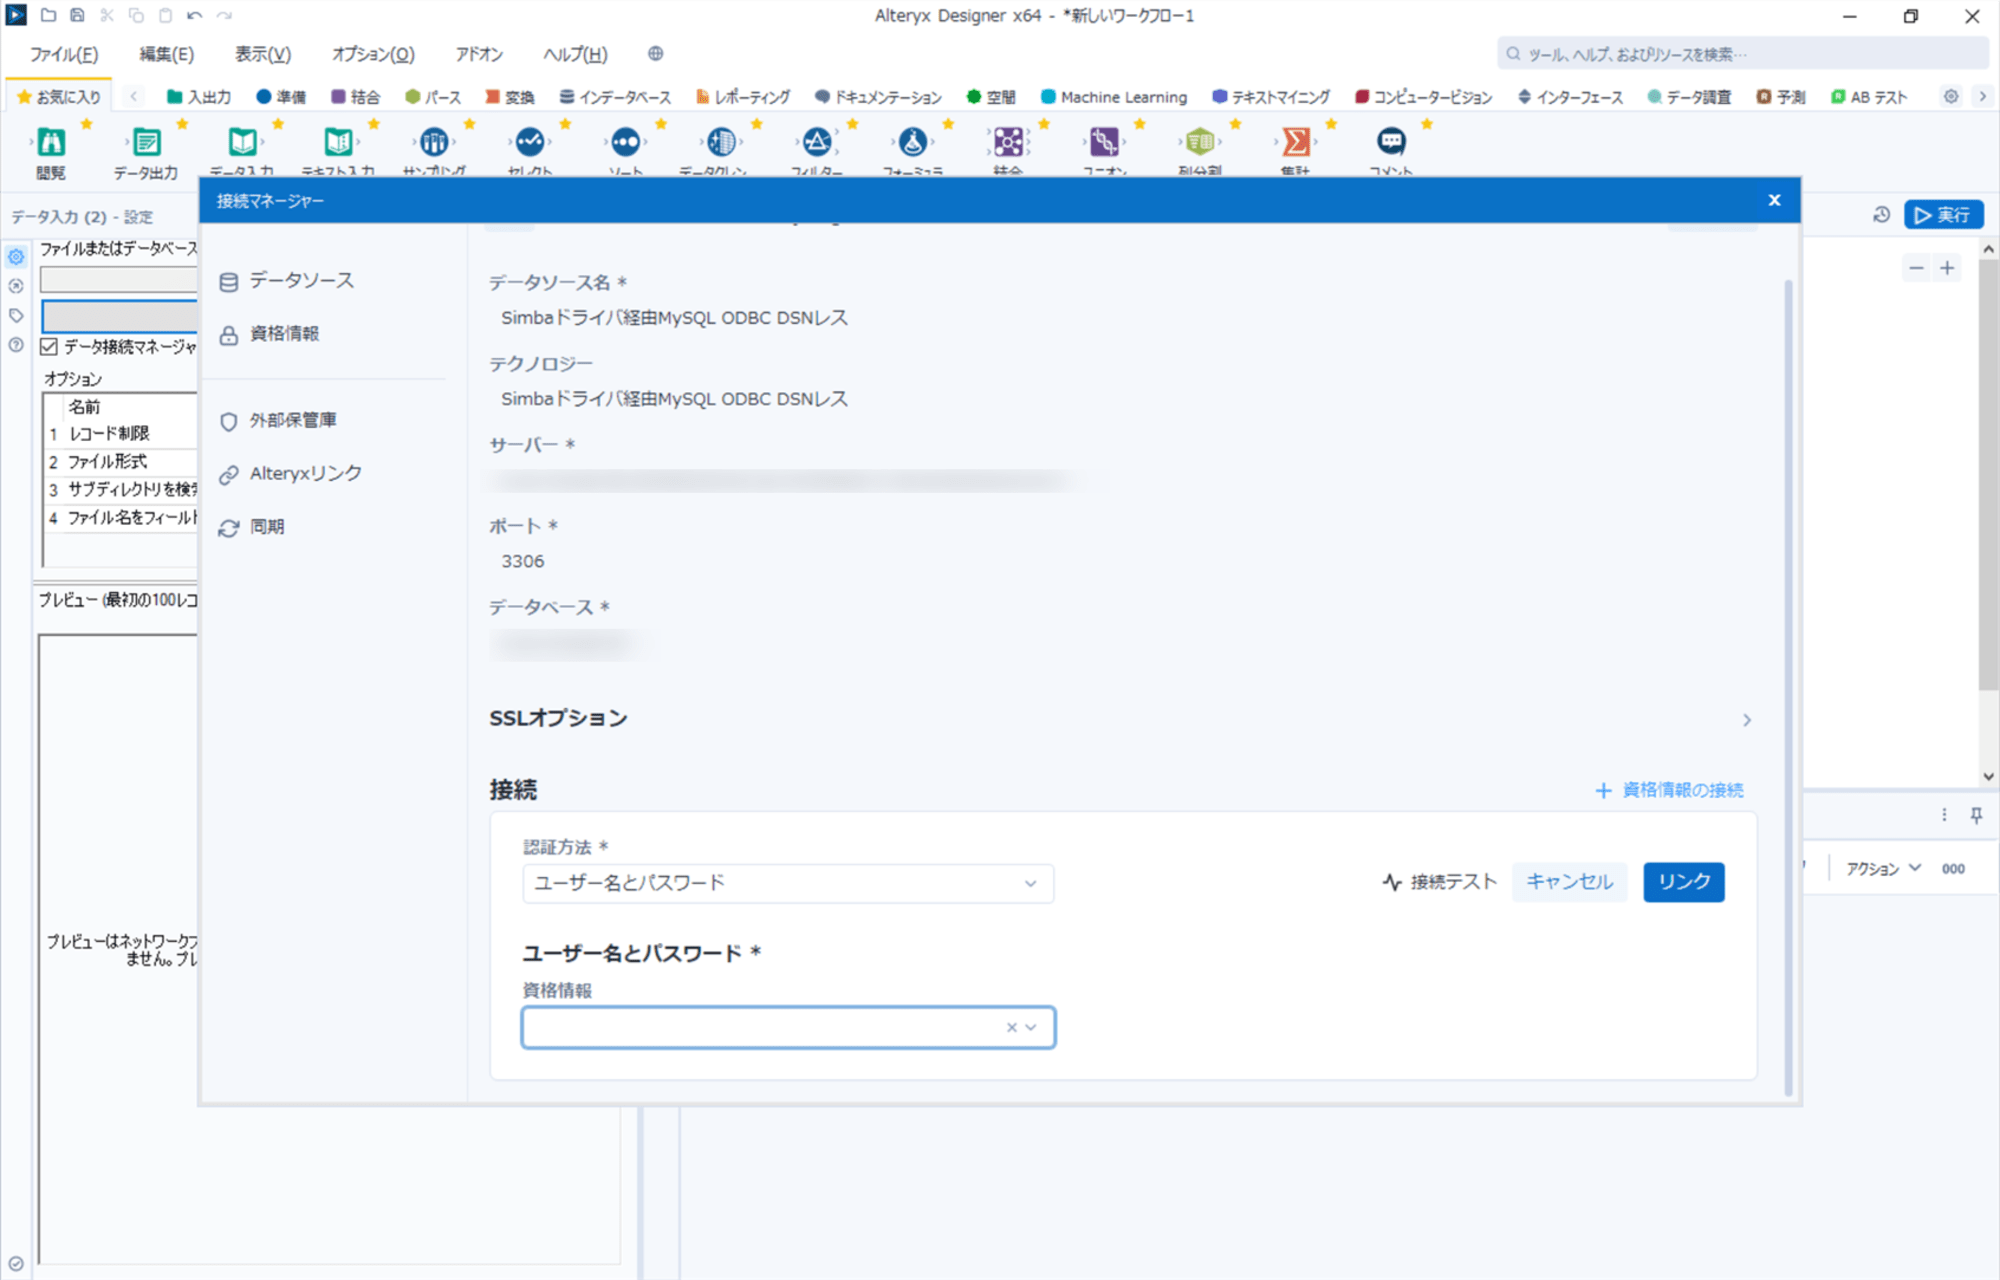Close the 接続マネージャー dialog
2000x1280 pixels.
pyautogui.click(x=1775, y=200)
